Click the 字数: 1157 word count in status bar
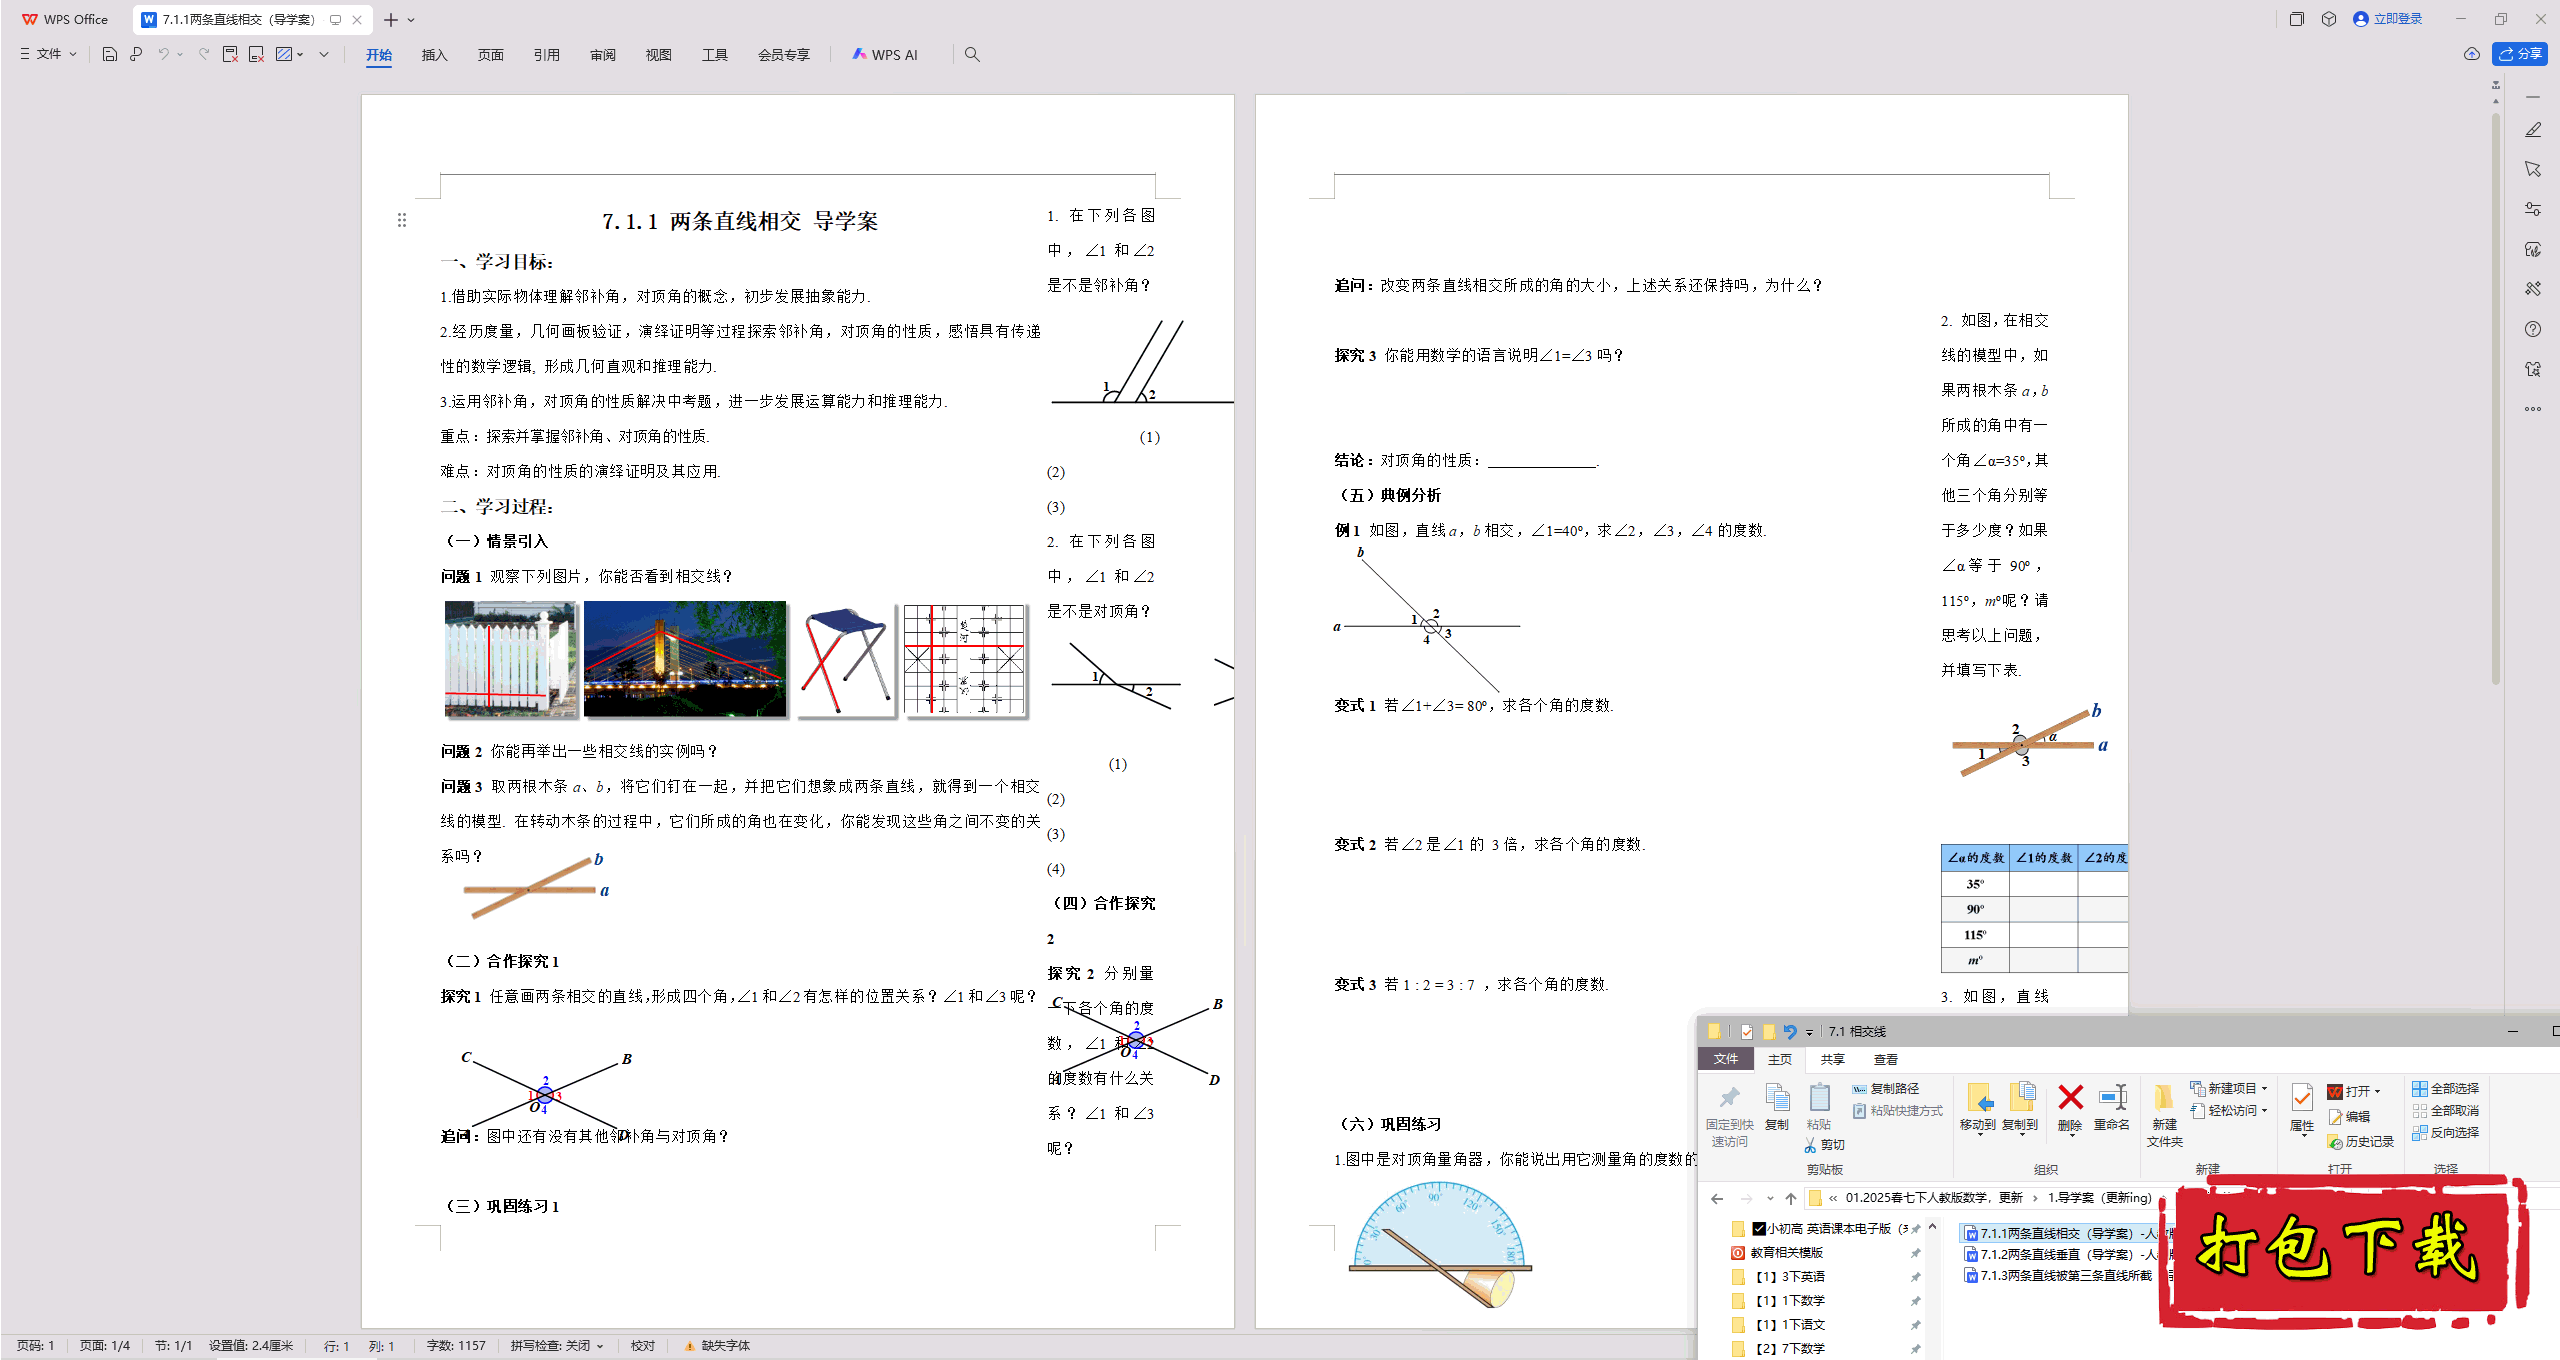2560x1360 pixels. [x=456, y=1346]
